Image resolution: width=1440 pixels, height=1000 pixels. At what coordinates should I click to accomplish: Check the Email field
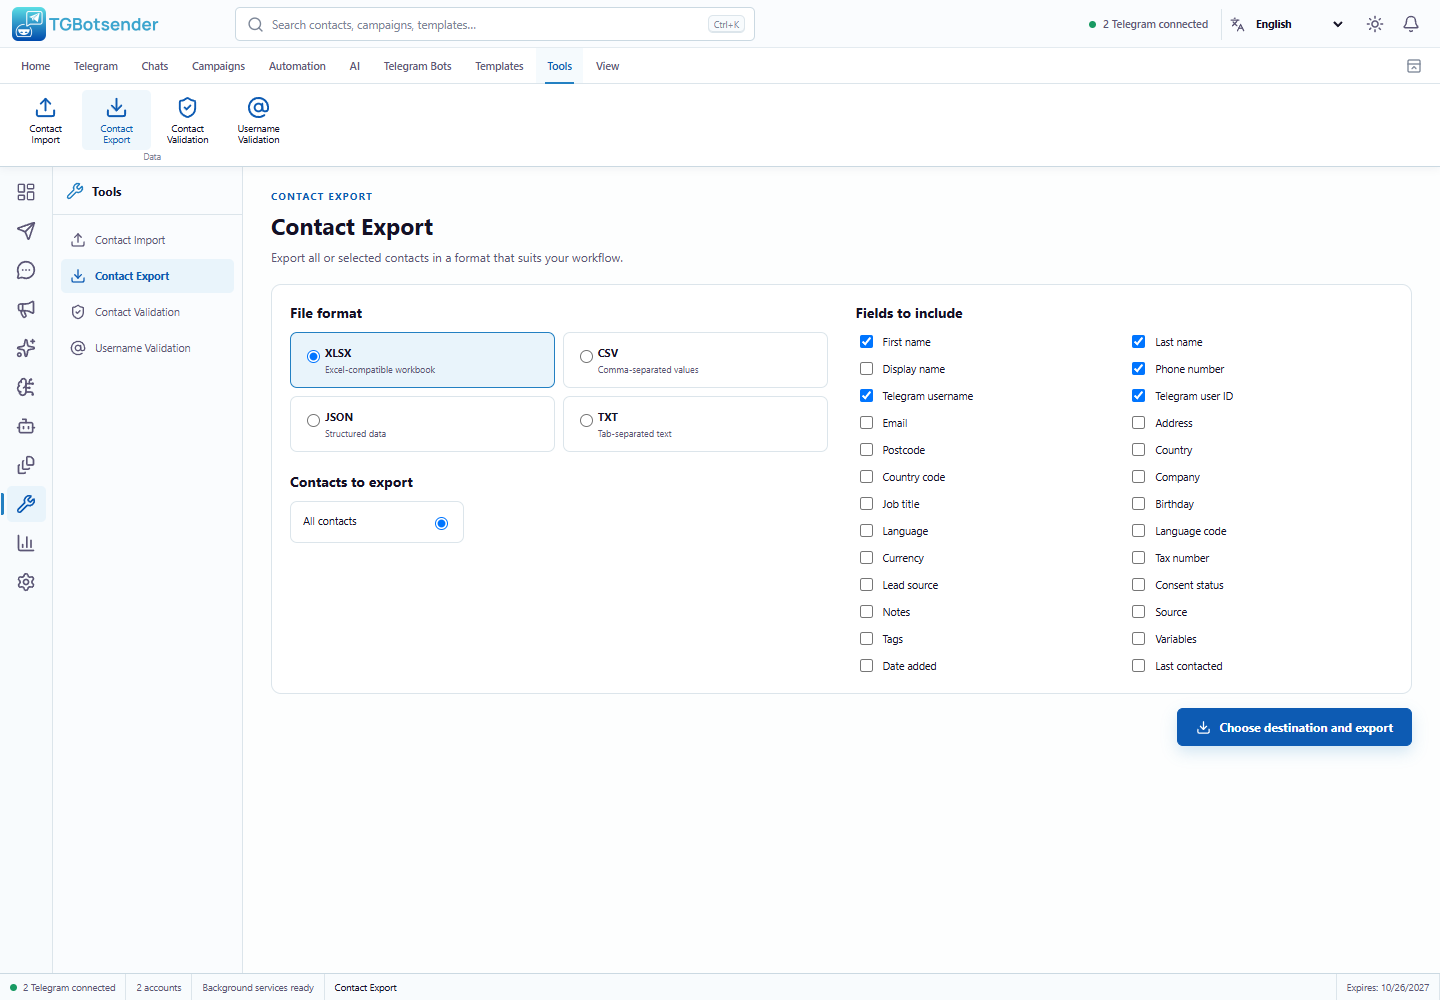tap(867, 423)
